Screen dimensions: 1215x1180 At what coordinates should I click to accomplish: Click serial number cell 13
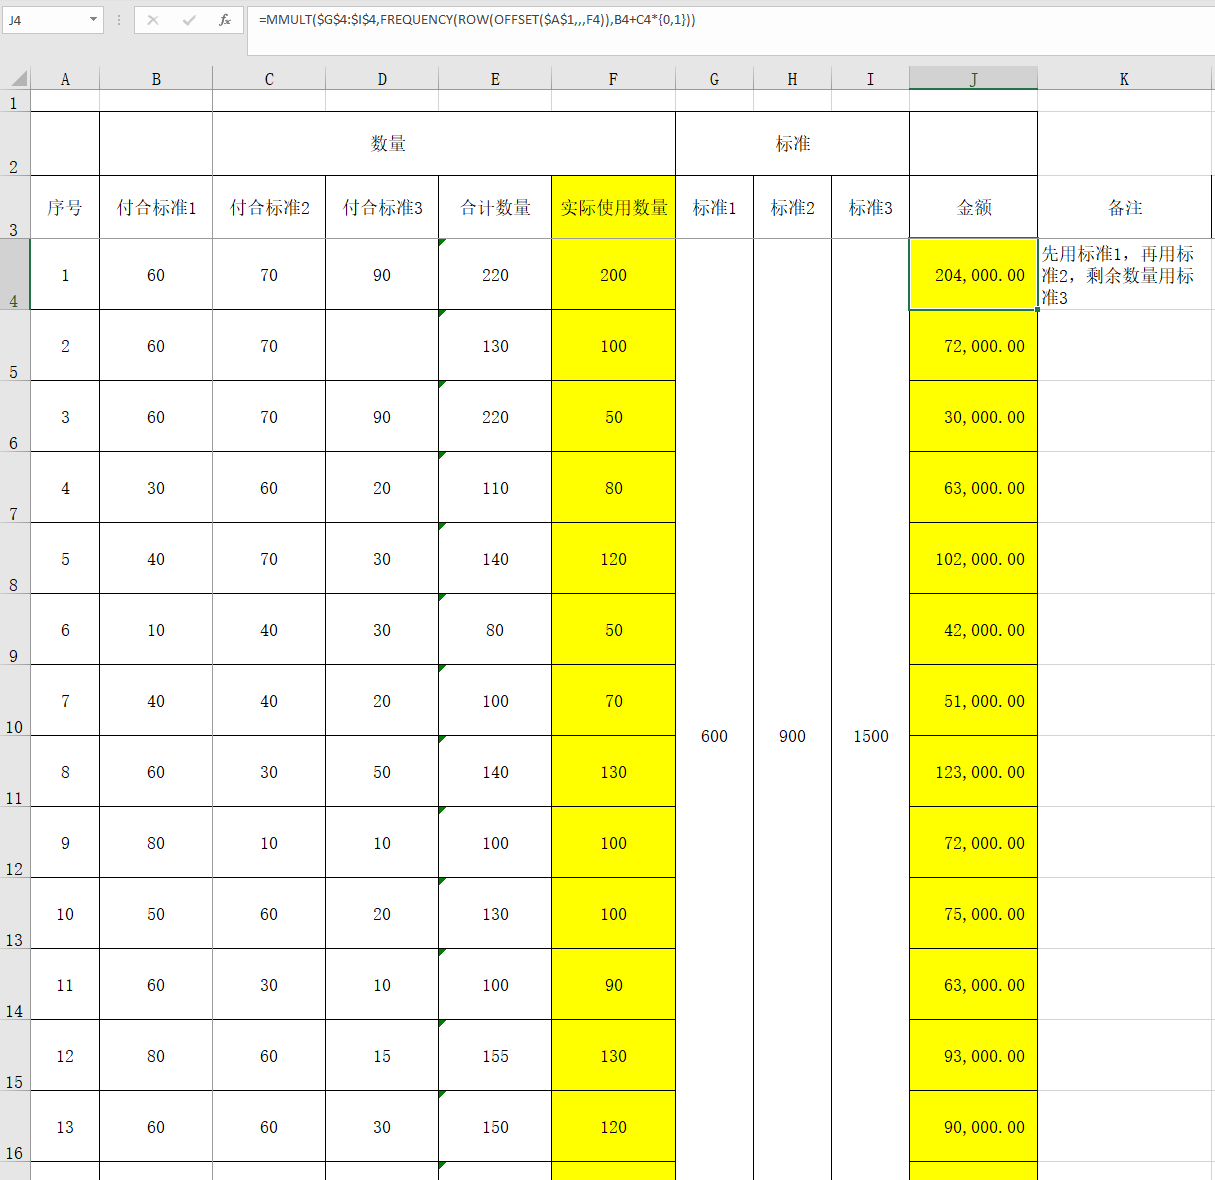(65, 1126)
